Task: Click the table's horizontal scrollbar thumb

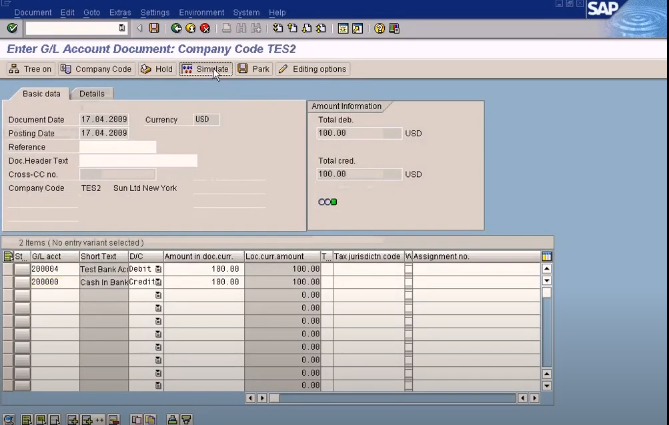Action: coord(274,398)
